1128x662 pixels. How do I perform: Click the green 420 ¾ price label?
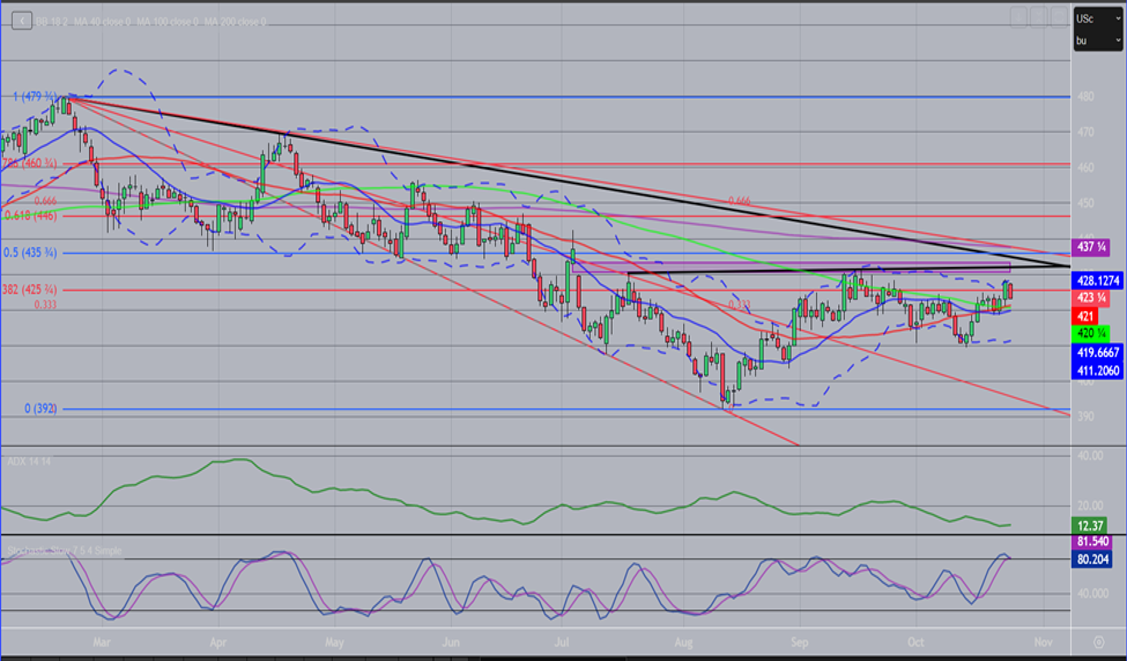pos(1088,333)
